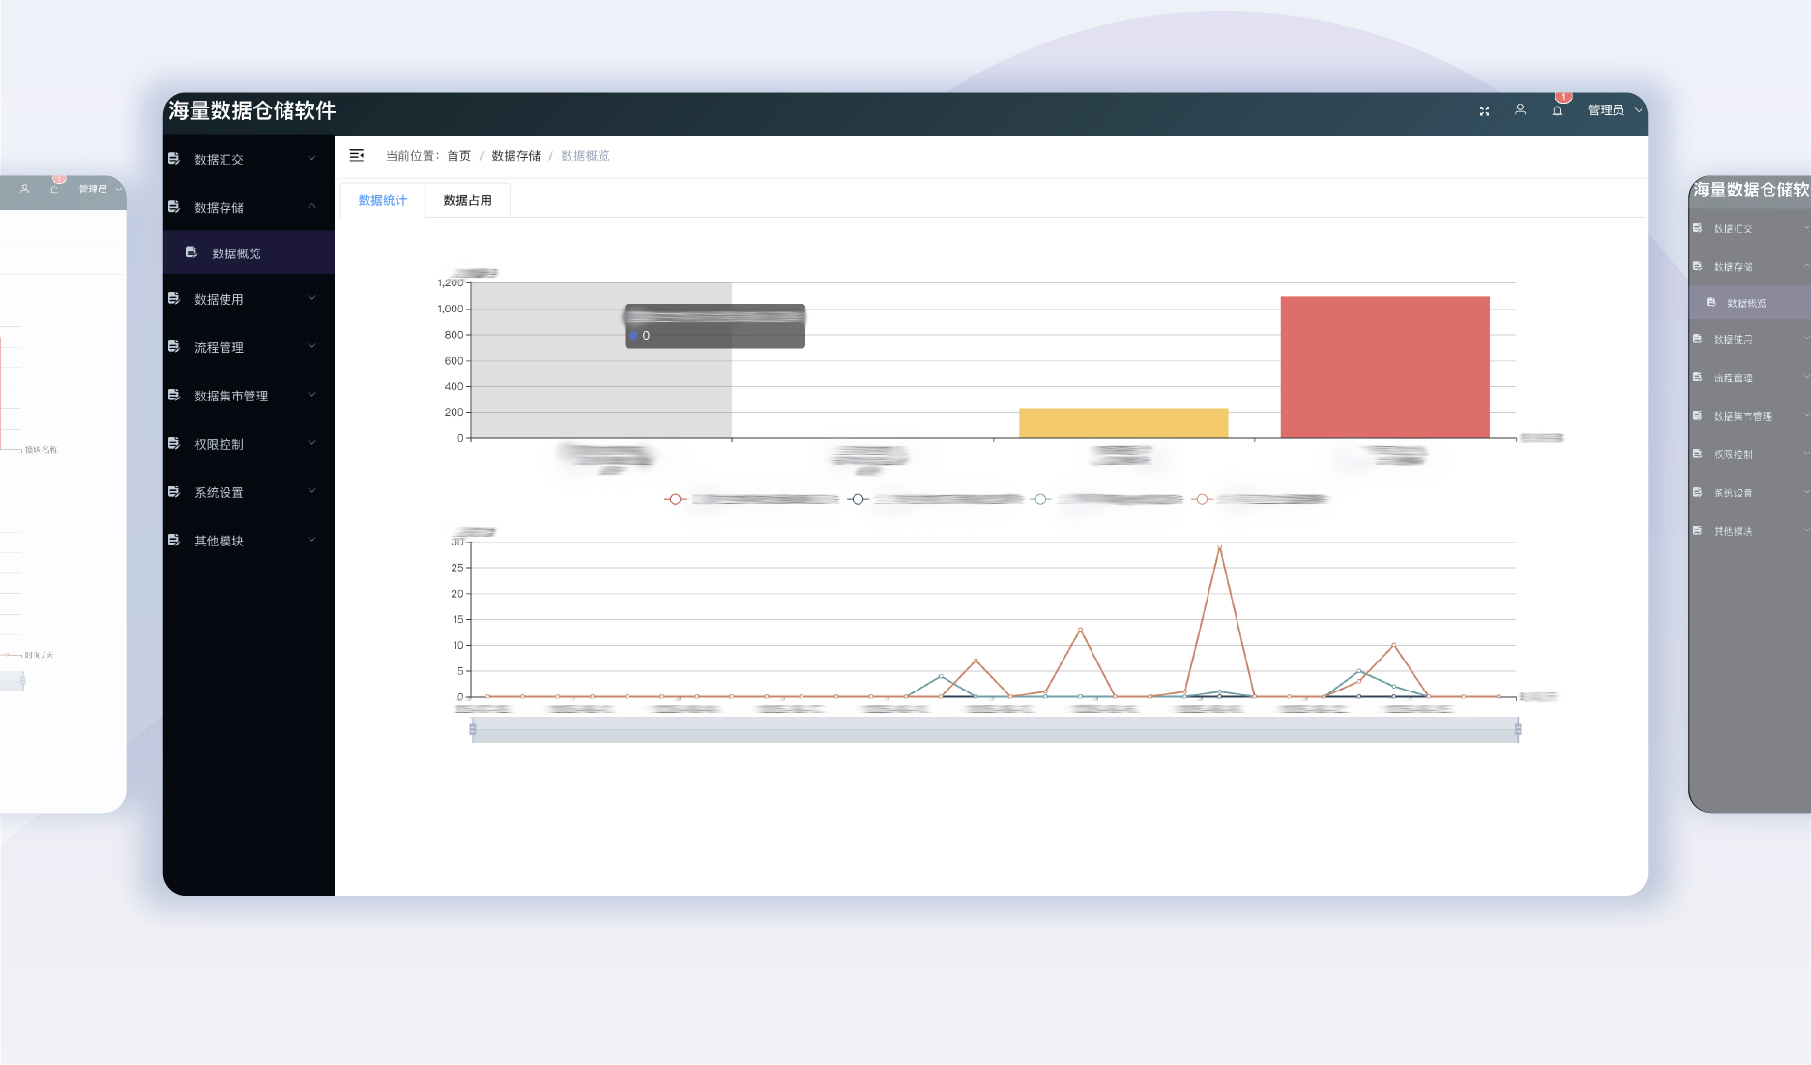The width and height of the screenshot is (1811, 1065).
Task: Toggle the dark second legend series marker
Action: click(x=857, y=499)
